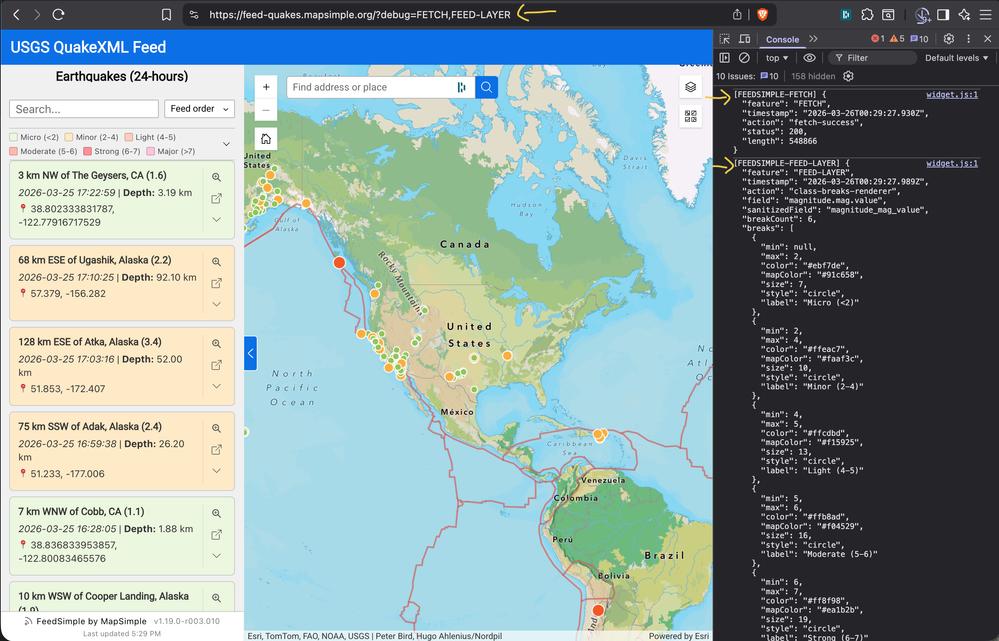Expand the magnitude legend chevron
The image size is (999, 641).
pos(226,144)
